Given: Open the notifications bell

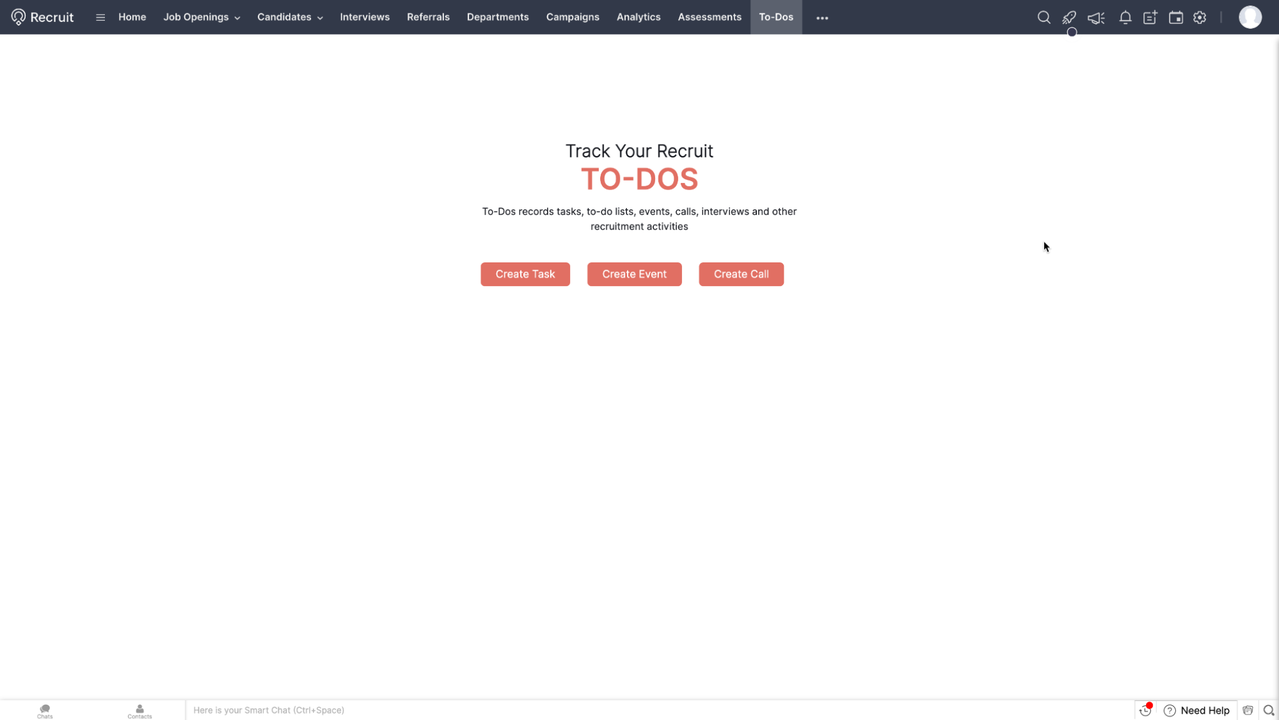Looking at the screenshot, I should [1125, 17].
